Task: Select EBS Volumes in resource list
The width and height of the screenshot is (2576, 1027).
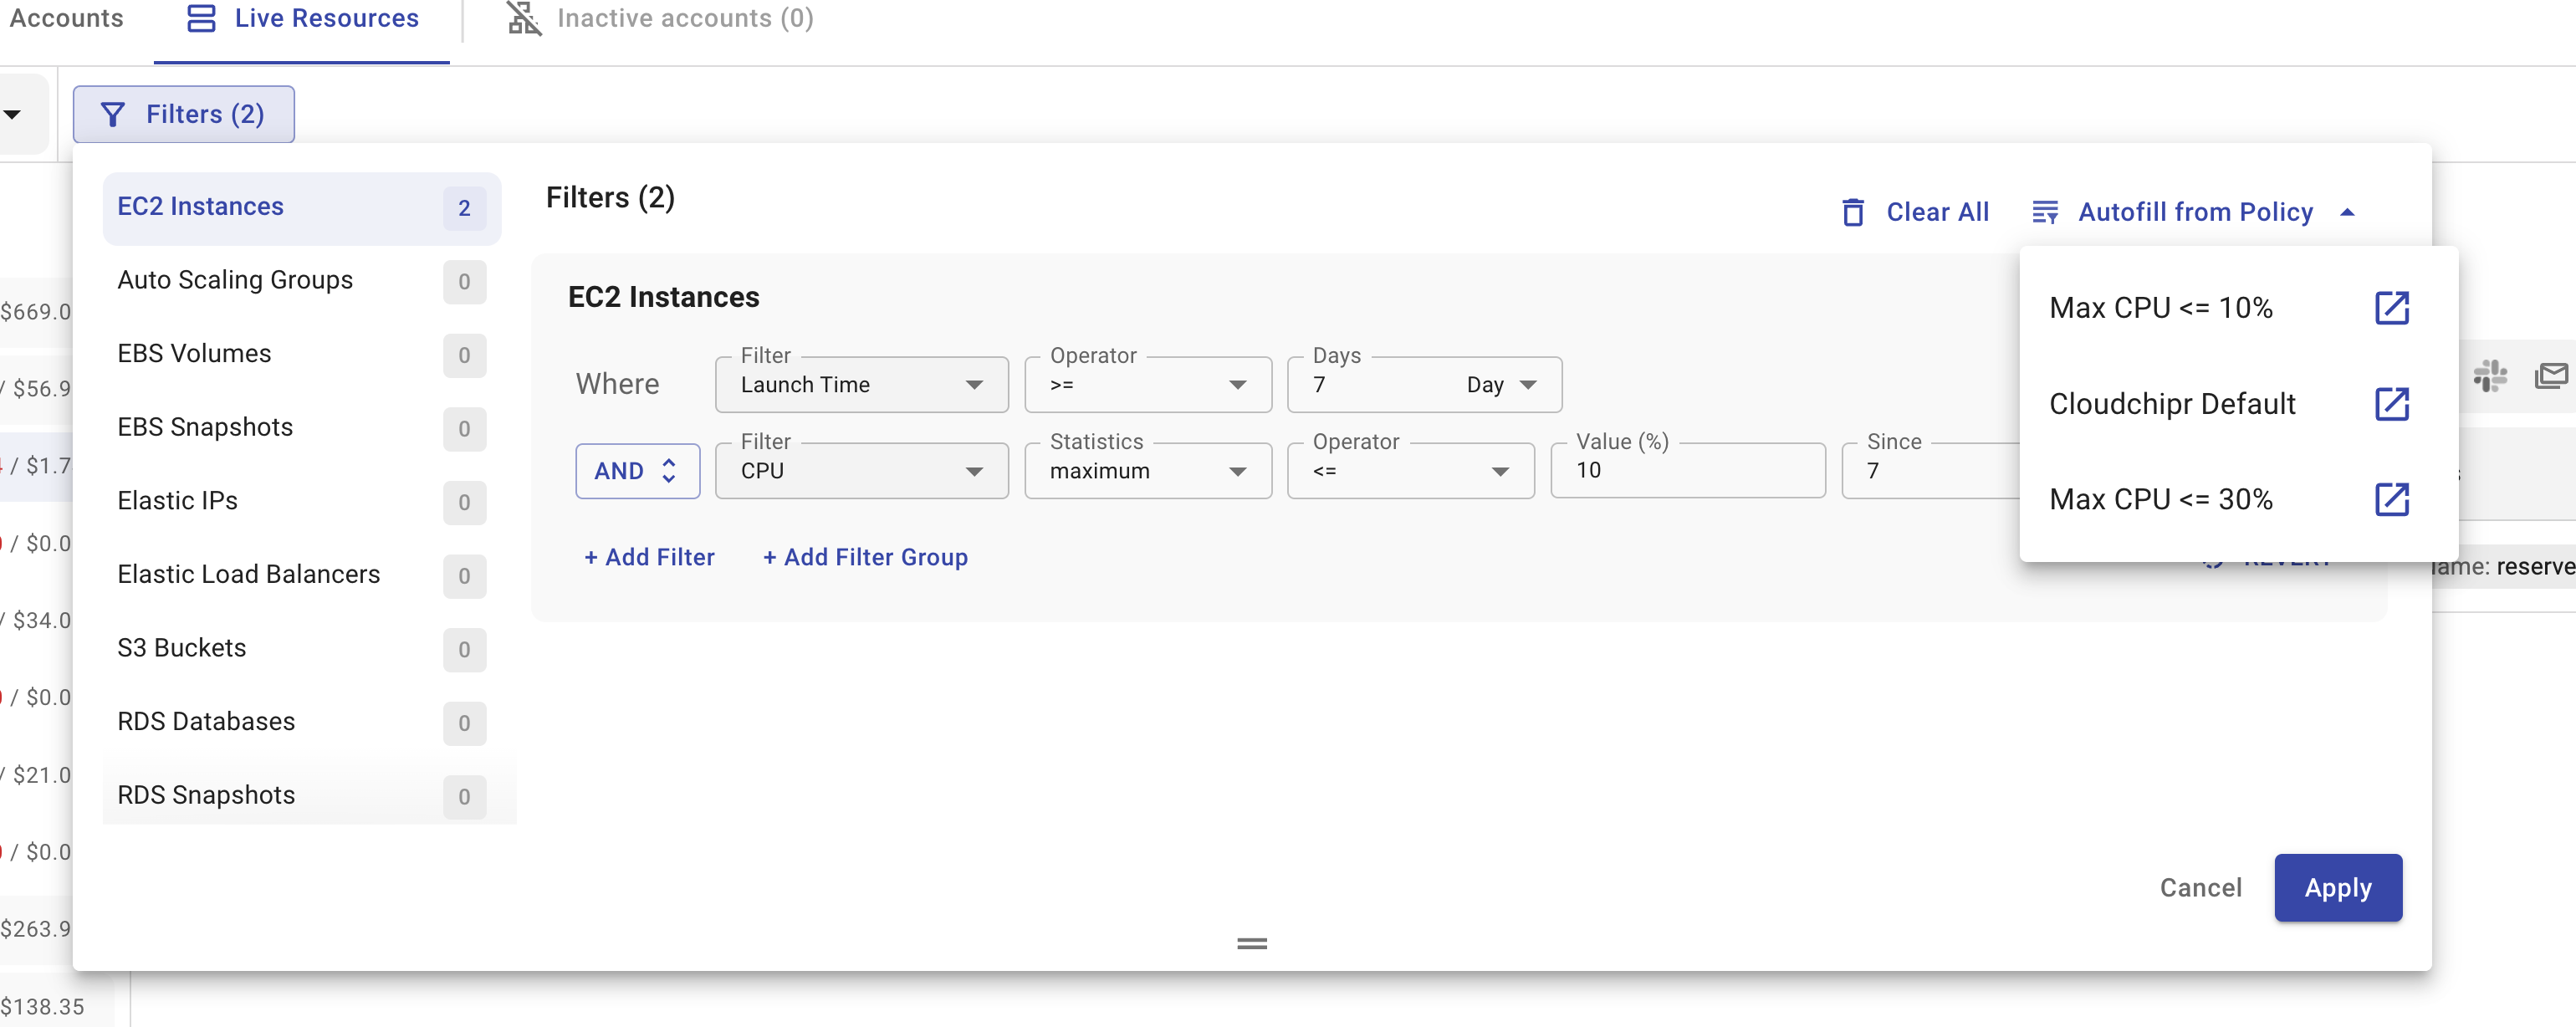Action: [x=194, y=354]
